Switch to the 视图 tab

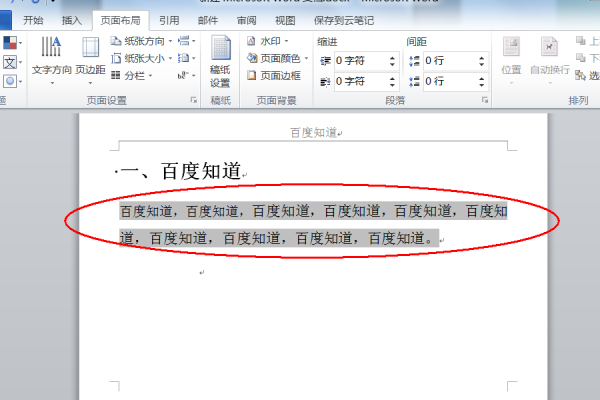pos(285,20)
